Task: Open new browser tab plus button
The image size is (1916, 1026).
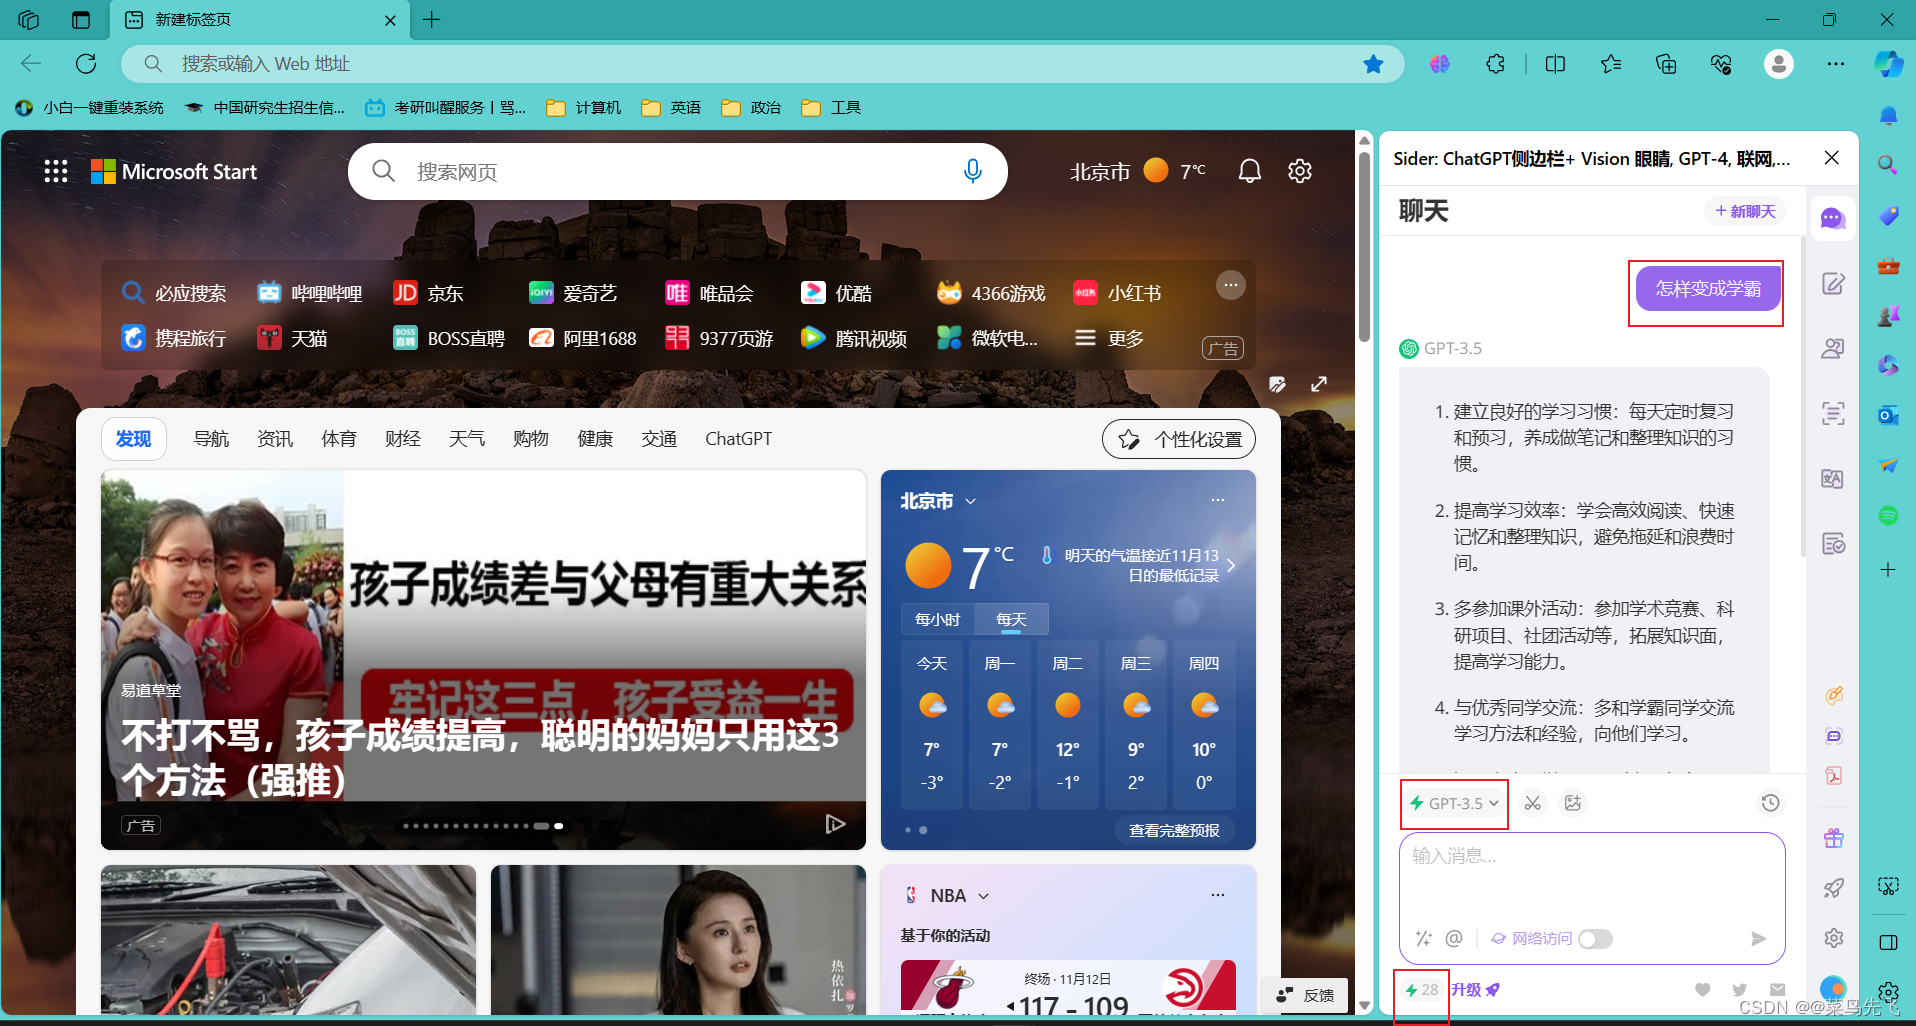Action: click(x=432, y=20)
